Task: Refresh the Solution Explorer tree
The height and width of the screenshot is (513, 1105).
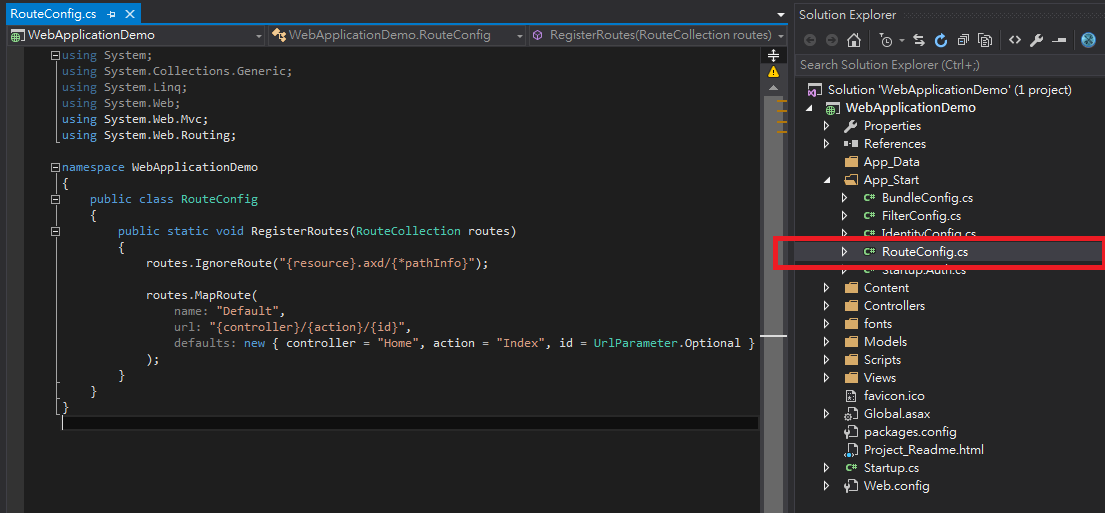Action: [941, 40]
